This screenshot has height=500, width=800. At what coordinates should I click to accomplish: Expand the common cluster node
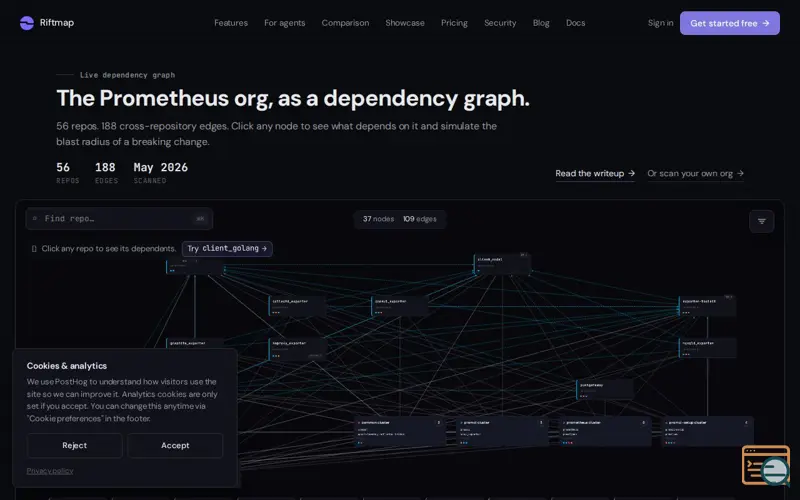pyautogui.click(x=399, y=432)
